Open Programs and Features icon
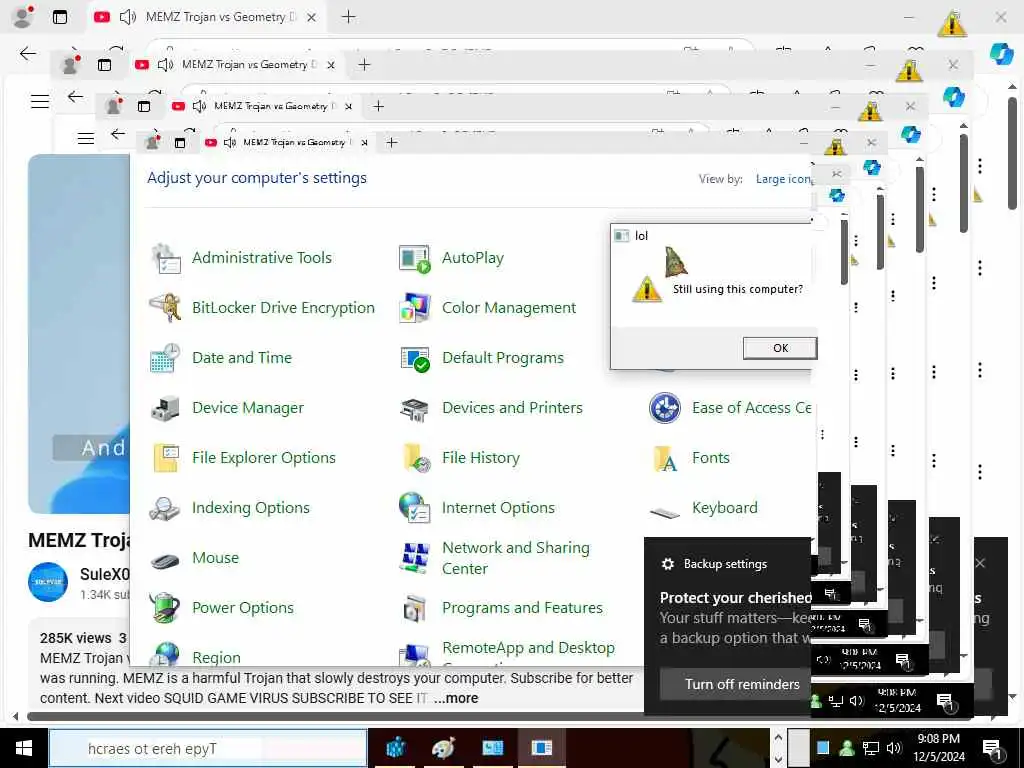The height and width of the screenshot is (768, 1024). point(415,609)
